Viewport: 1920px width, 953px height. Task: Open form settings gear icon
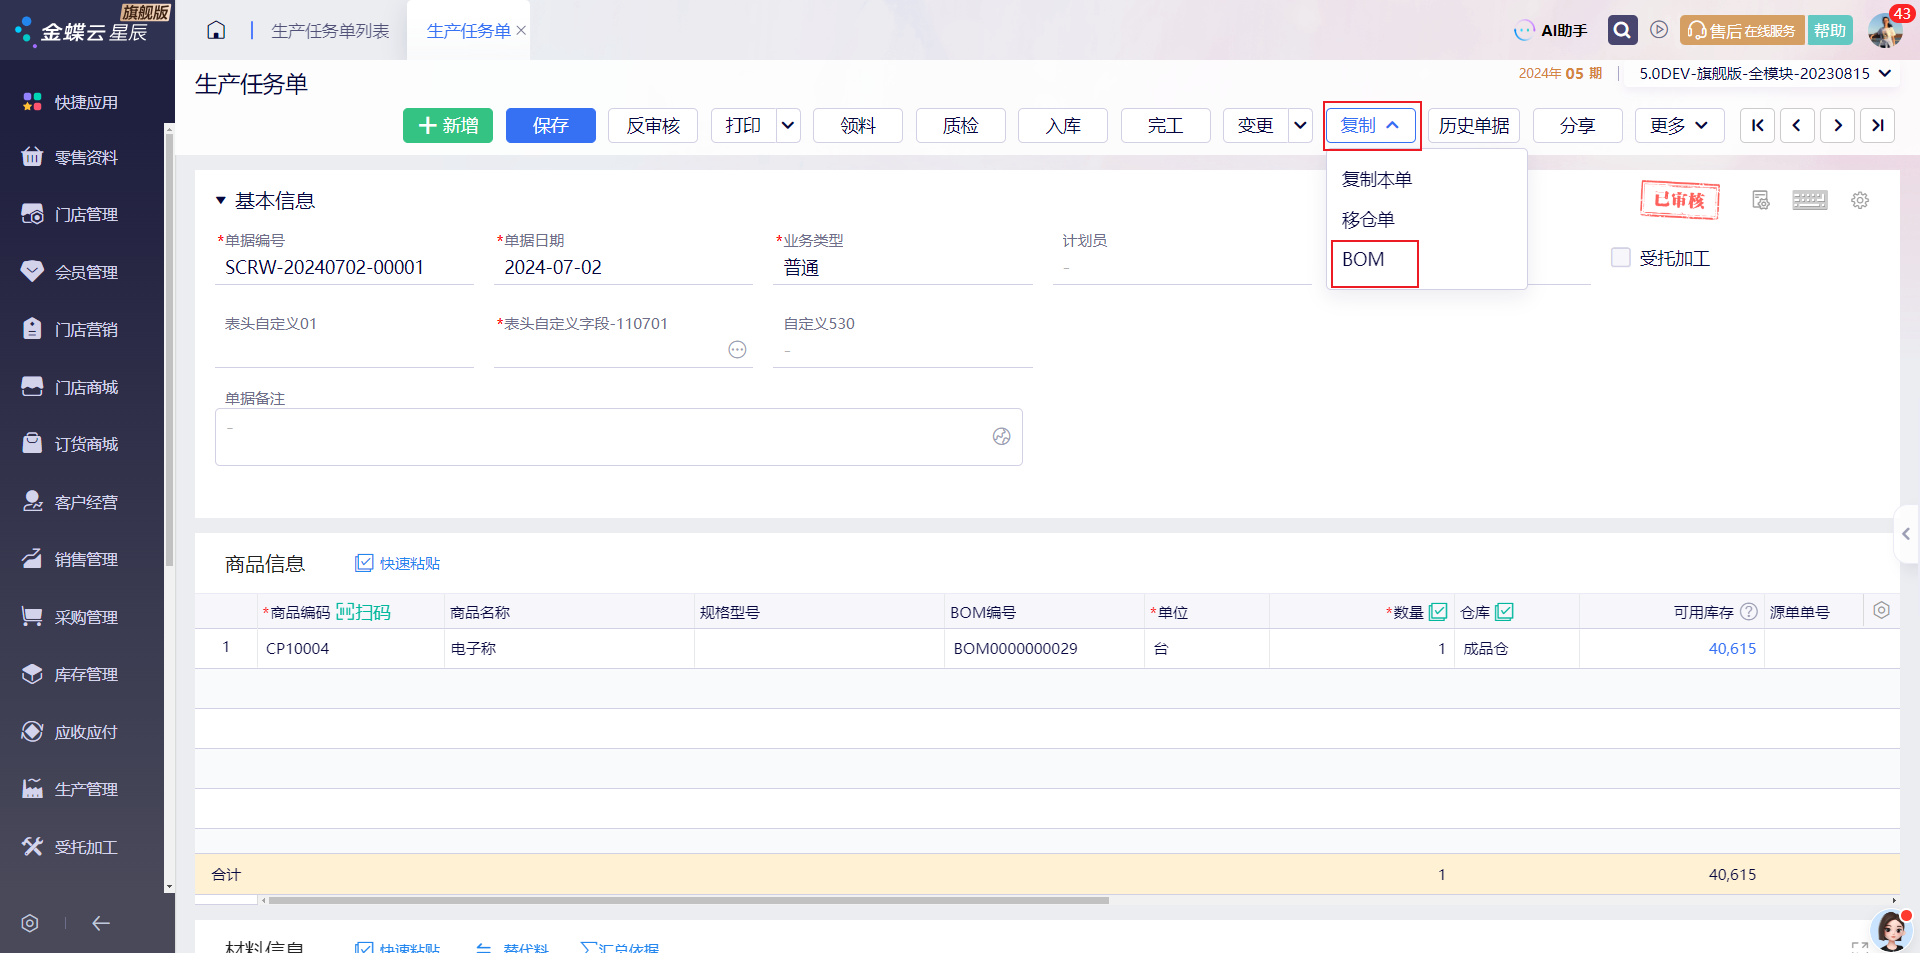1860,200
